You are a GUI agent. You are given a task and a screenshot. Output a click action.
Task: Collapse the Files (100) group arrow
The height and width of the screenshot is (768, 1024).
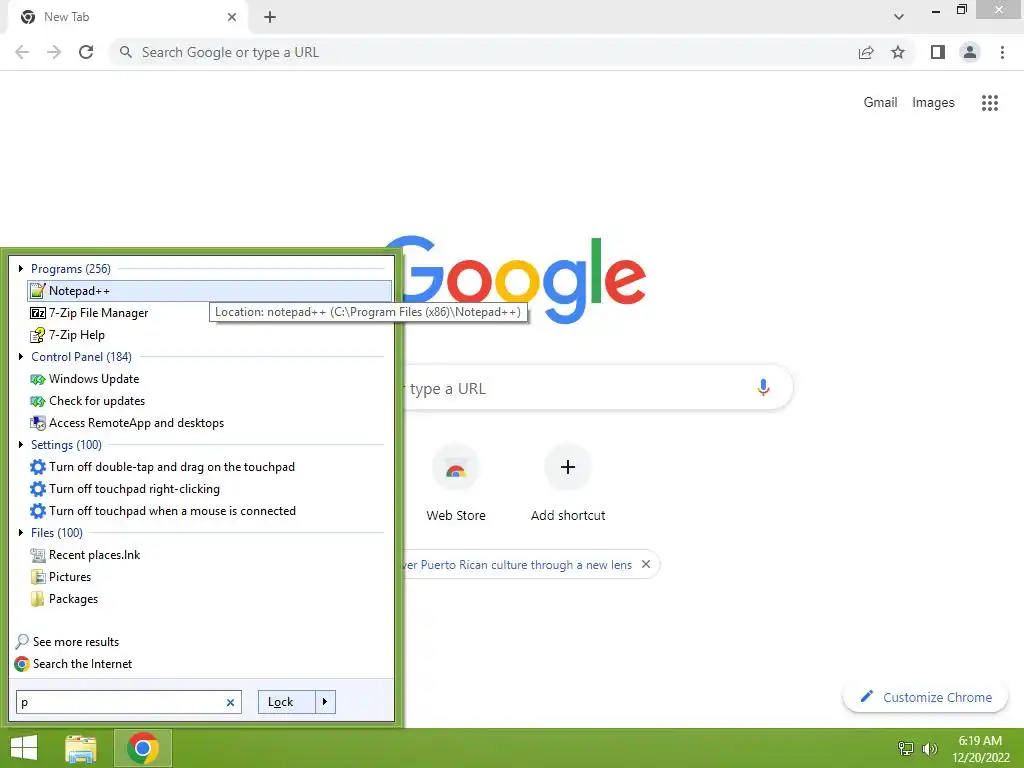point(21,533)
